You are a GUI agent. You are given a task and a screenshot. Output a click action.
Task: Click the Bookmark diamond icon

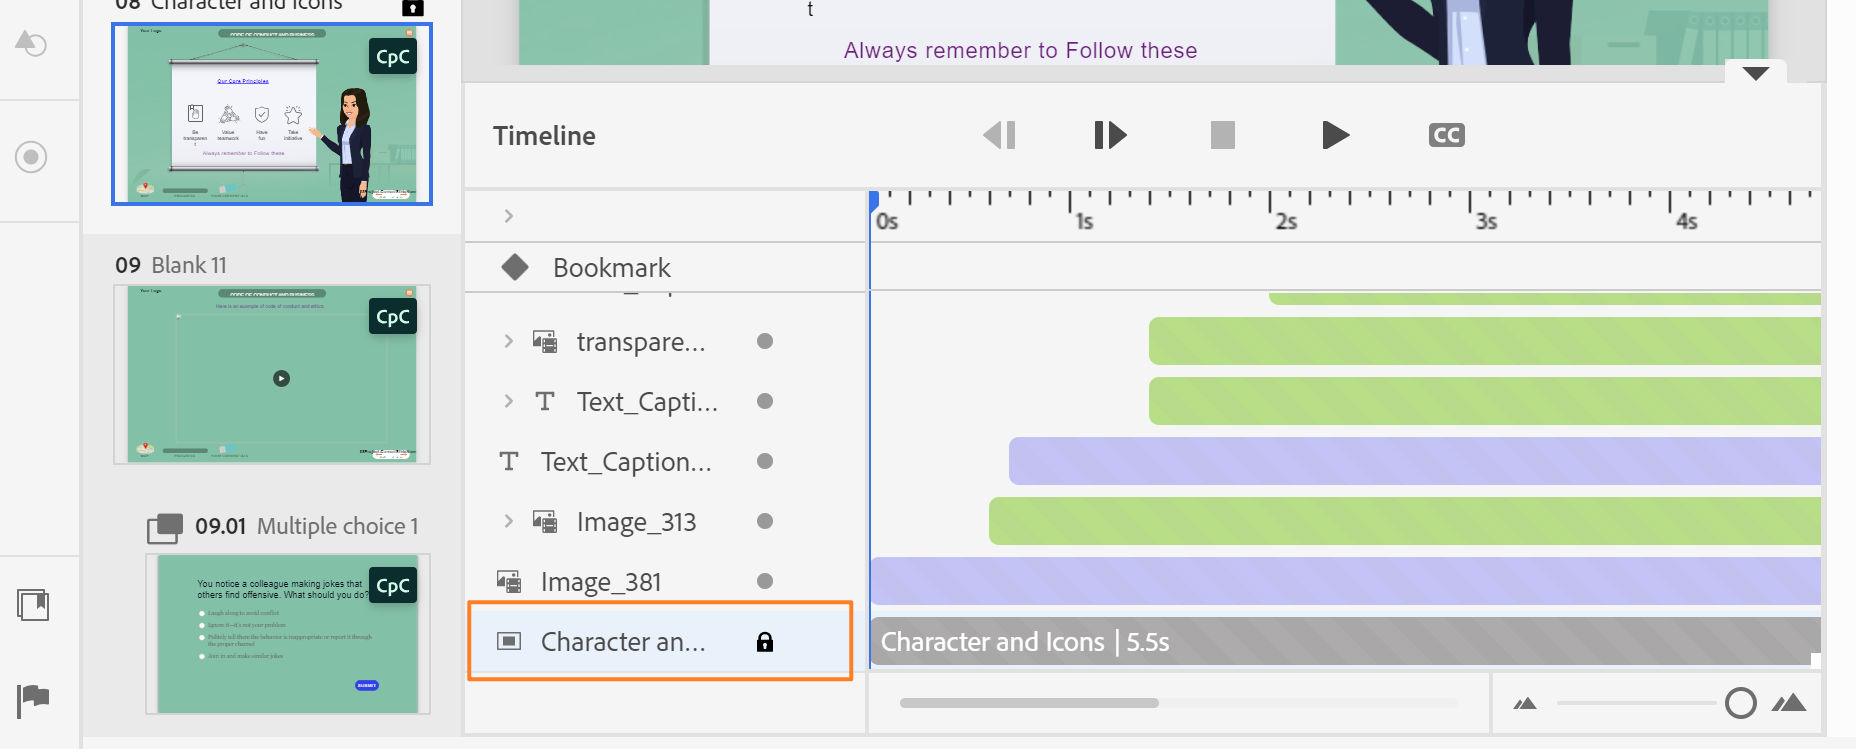[x=515, y=267]
